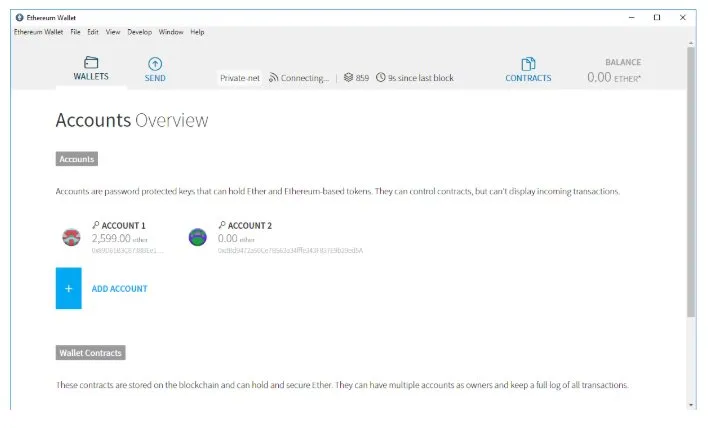Click the scrollbar down arrow

[691, 405]
